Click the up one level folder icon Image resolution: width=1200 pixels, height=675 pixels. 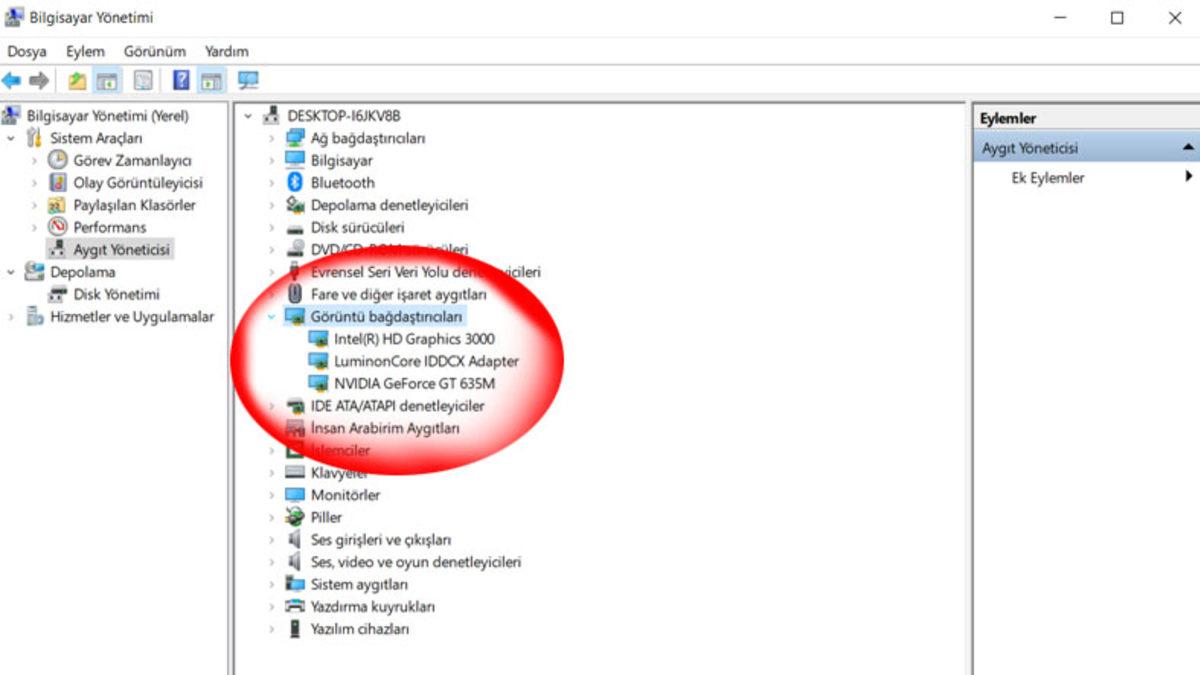pyautogui.click(x=77, y=81)
